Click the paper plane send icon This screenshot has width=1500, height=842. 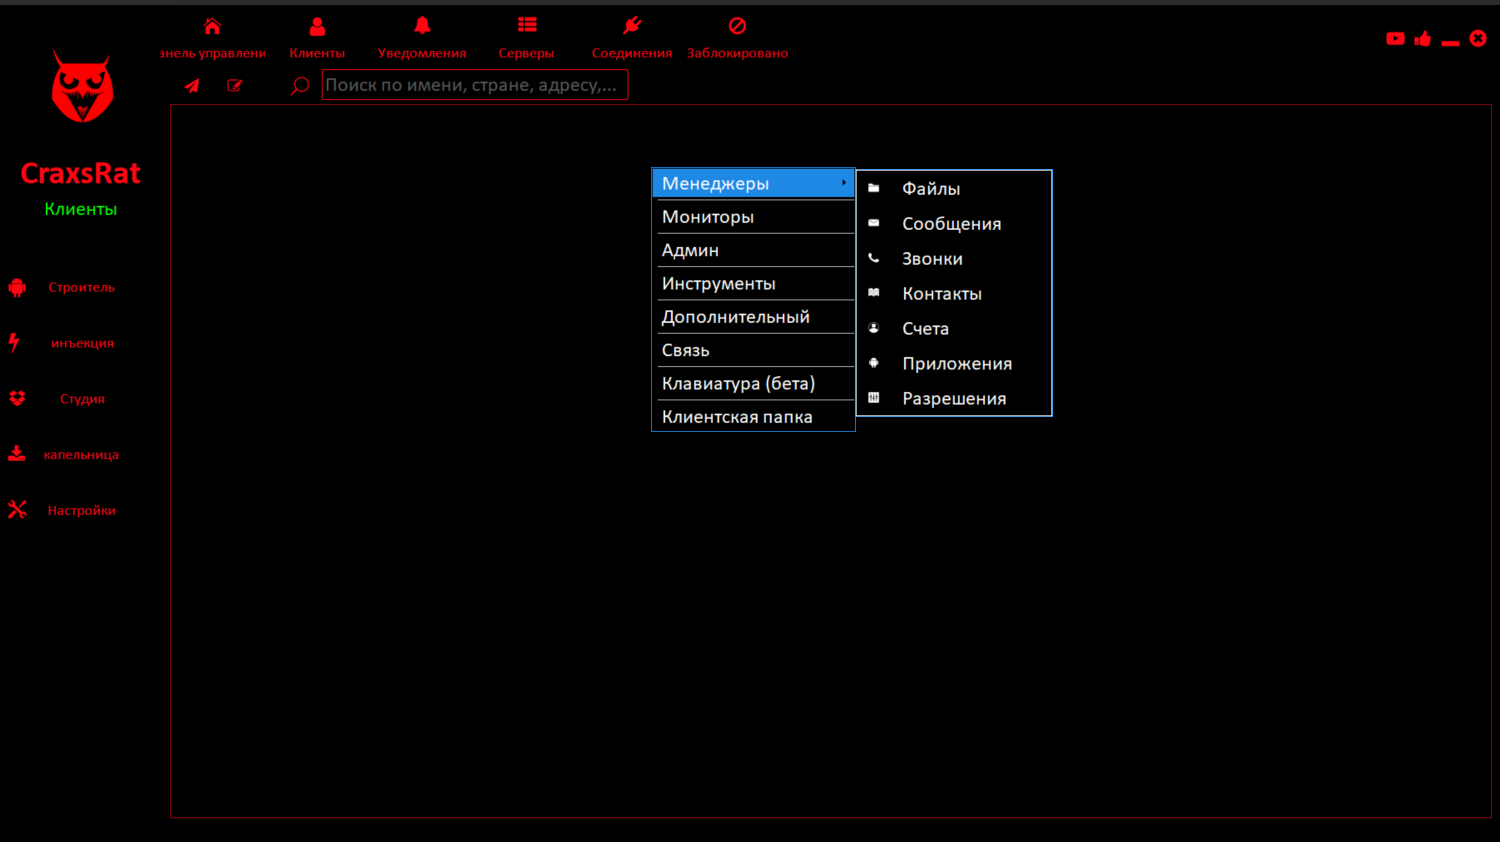[x=191, y=85]
